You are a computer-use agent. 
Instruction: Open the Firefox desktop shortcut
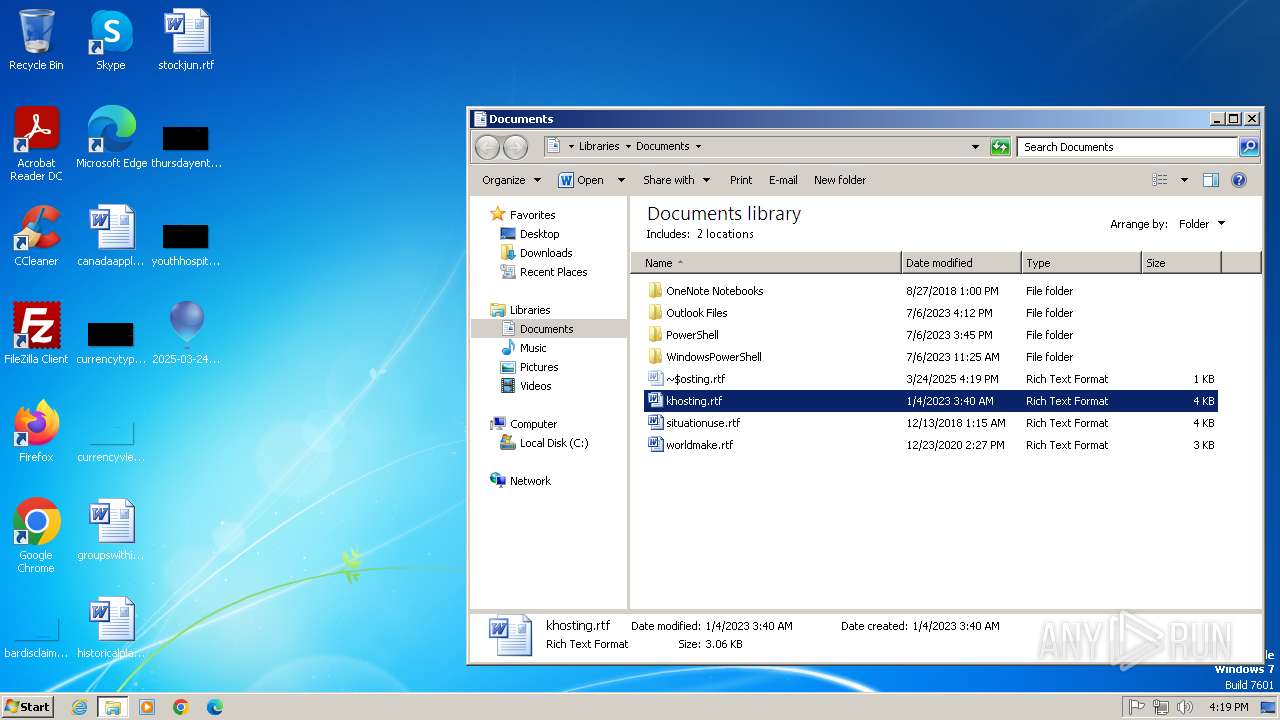click(x=36, y=431)
